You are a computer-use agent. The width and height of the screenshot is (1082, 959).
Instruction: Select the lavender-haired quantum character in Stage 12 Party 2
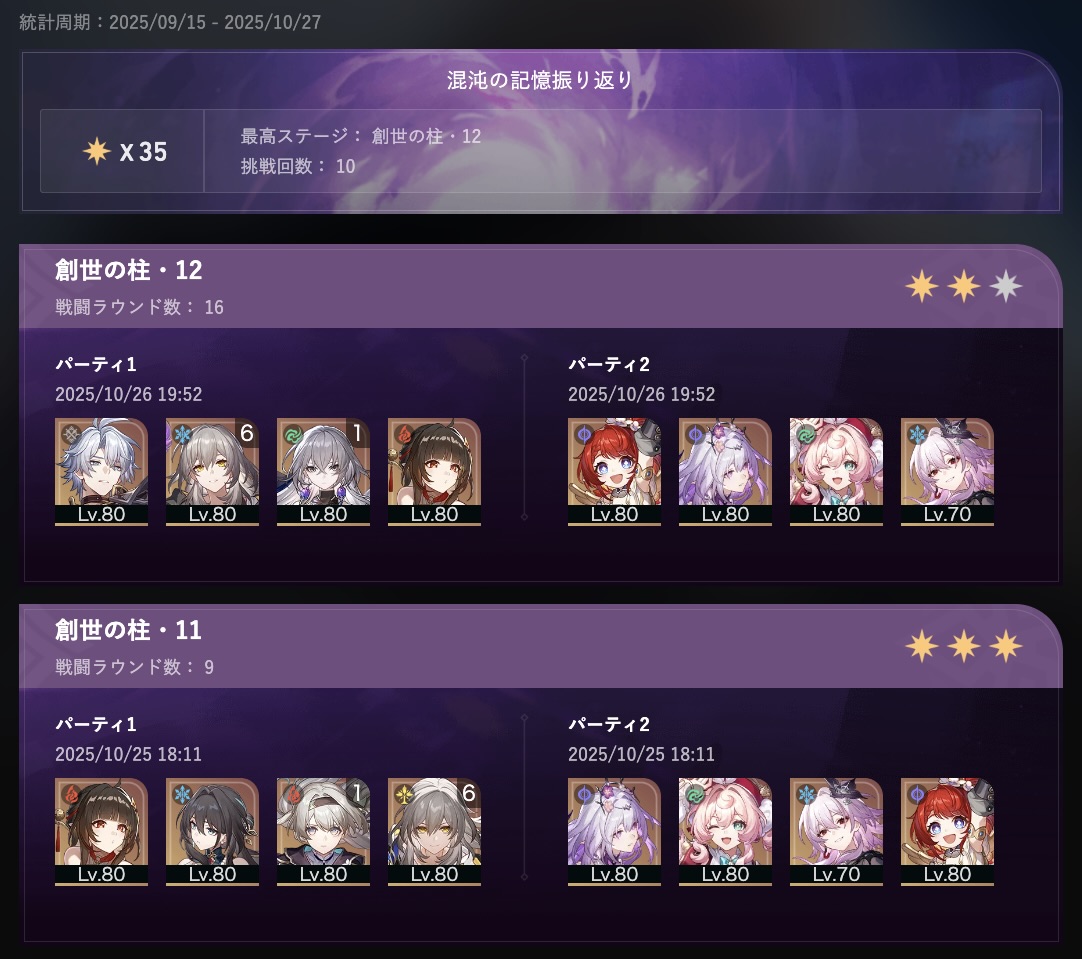(725, 472)
